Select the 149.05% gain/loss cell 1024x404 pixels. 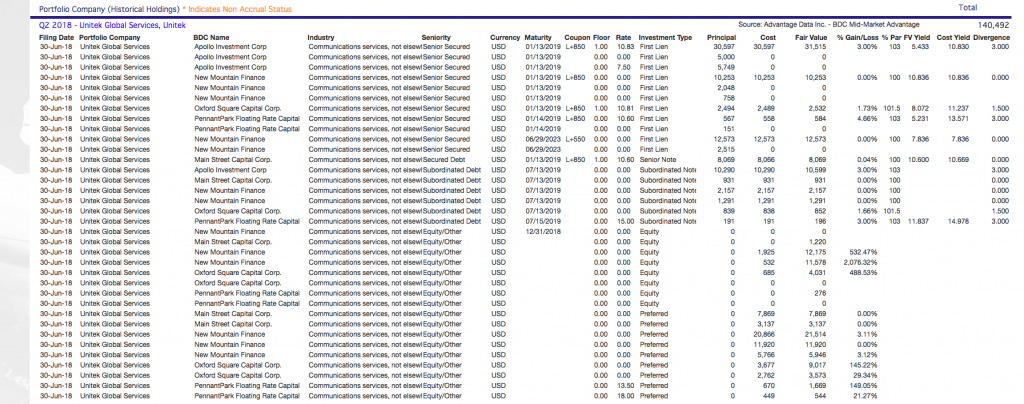862,385
